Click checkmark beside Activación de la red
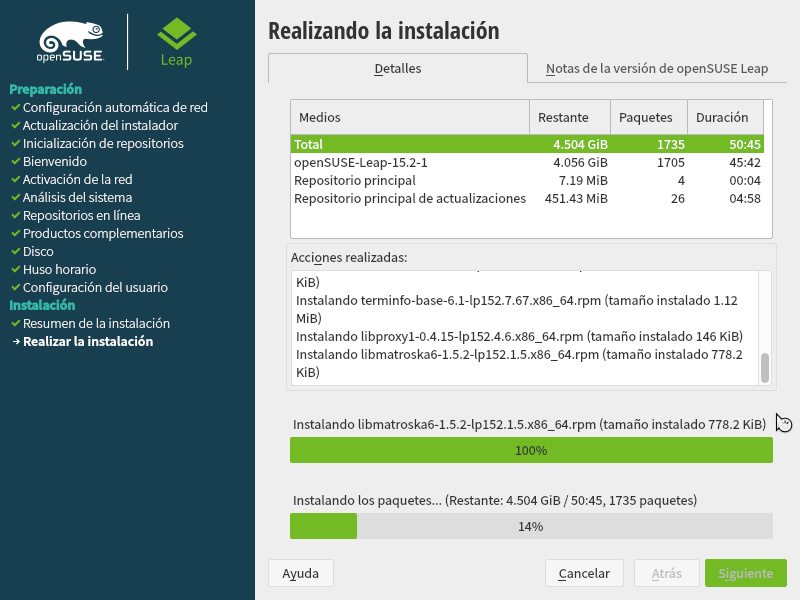The width and height of the screenshot is (800, 600). tap(16, 179)
